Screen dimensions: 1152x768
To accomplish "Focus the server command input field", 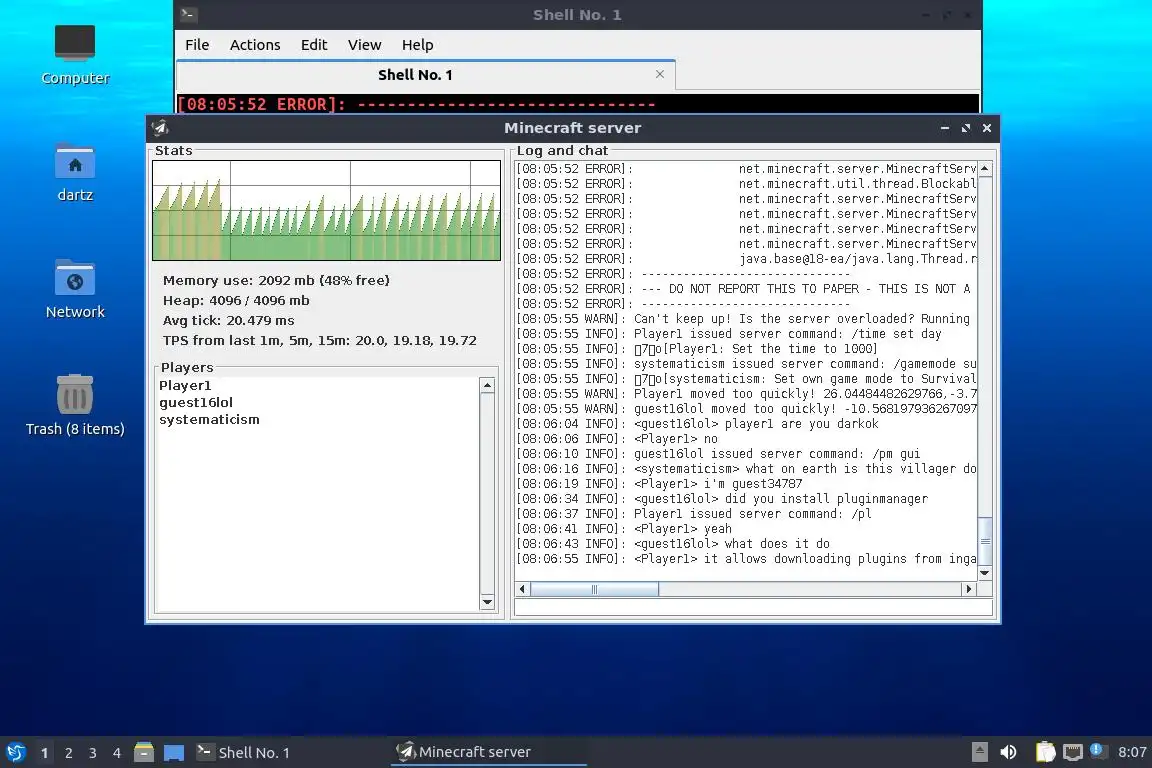I will pyautogui.click(x=753, y=607).
